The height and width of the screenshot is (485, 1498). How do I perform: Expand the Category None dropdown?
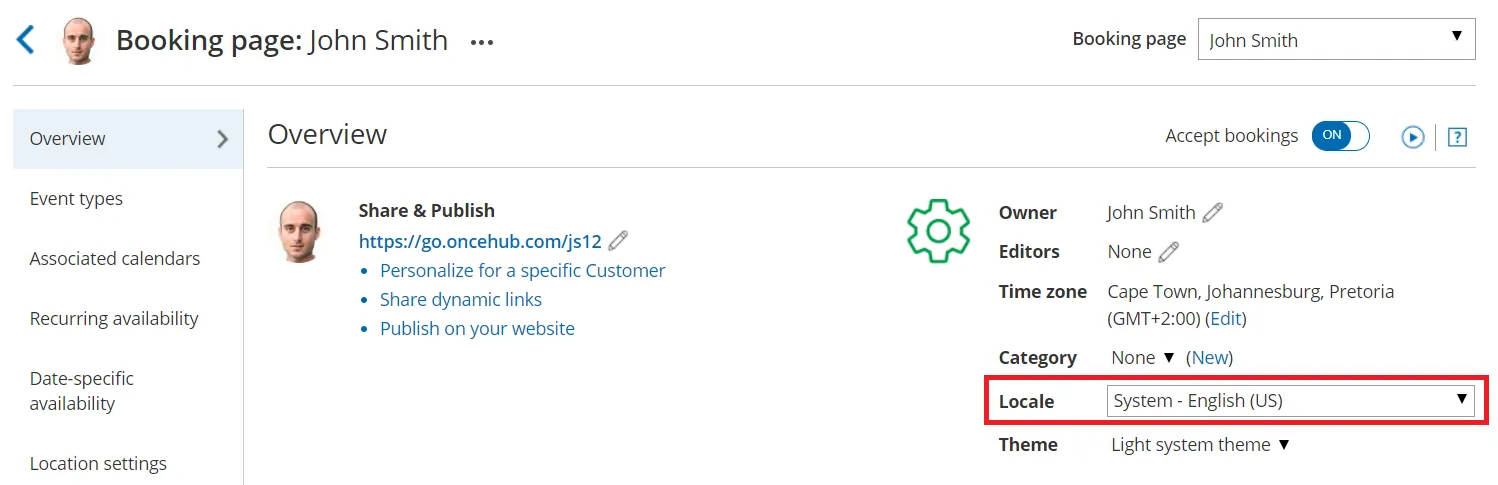[1144, 358]
